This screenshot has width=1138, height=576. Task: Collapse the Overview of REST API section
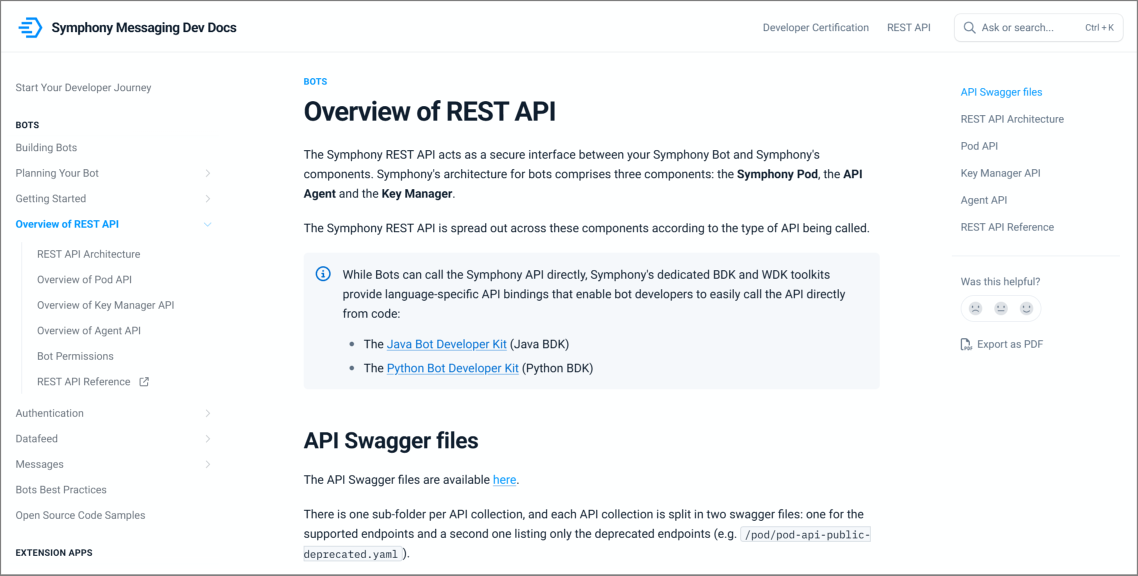tap(208, 224)
